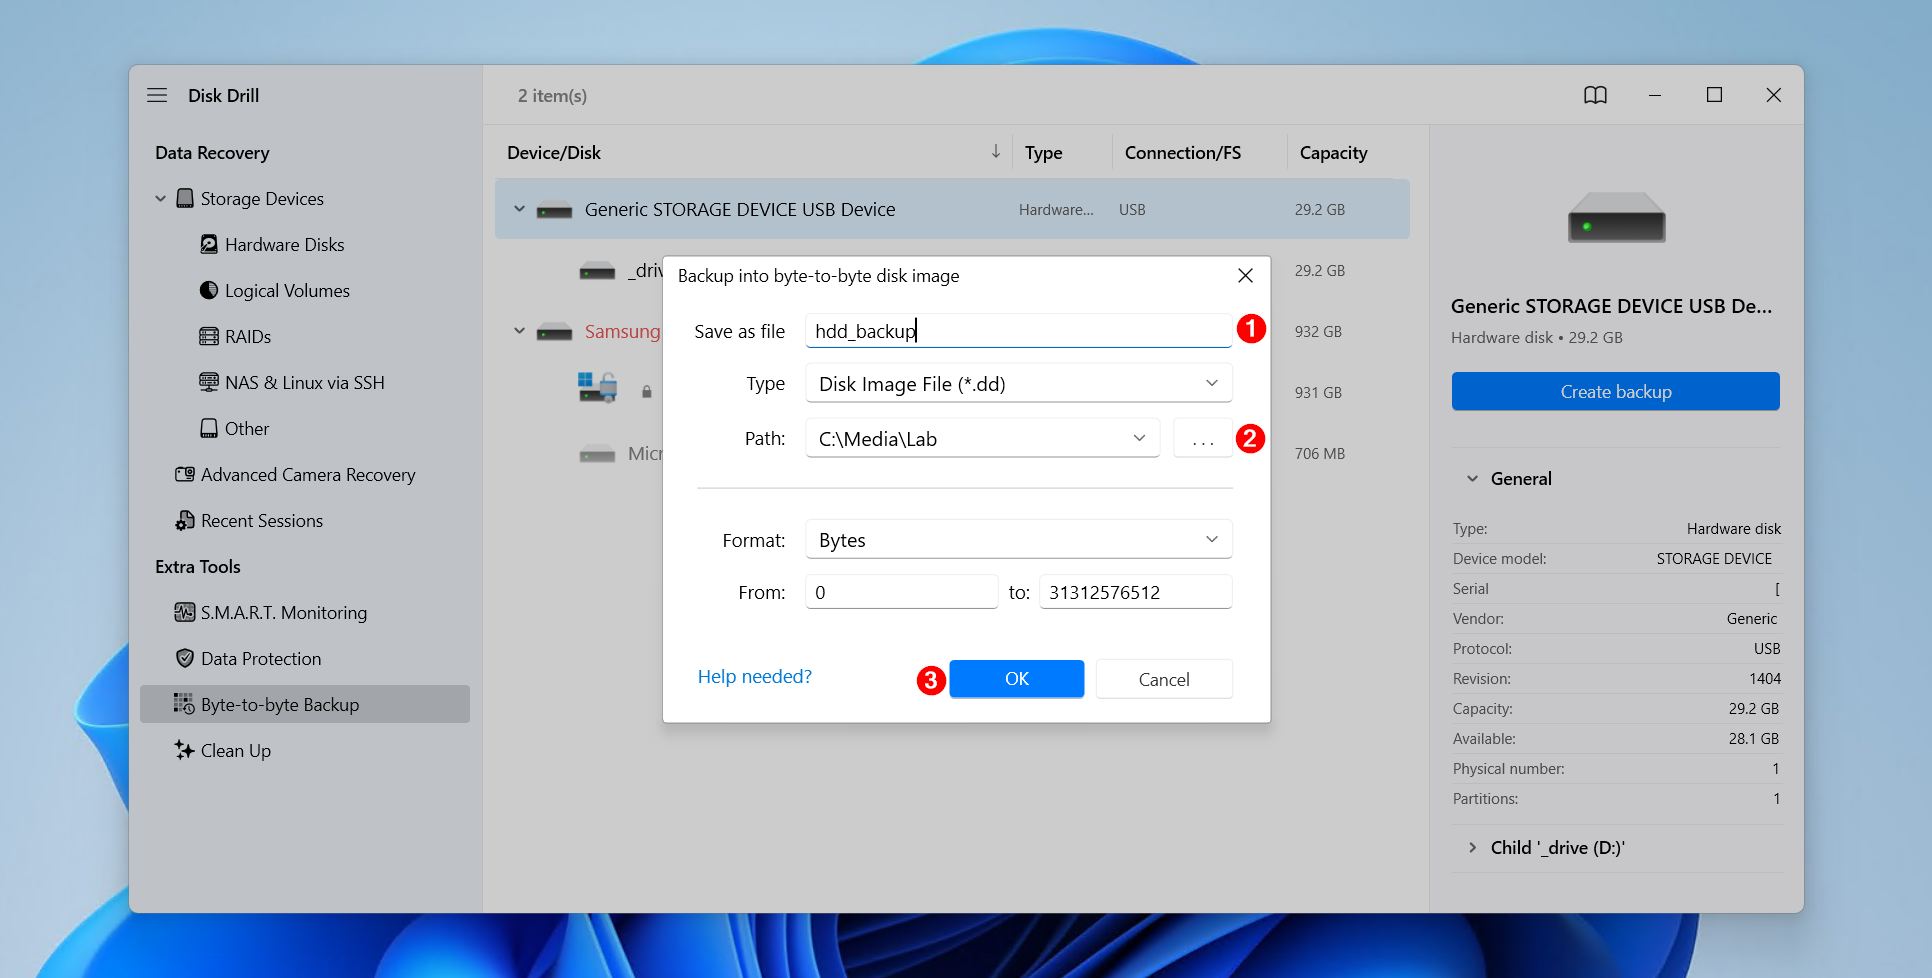Open the hamburger menu next to Disk Drill
The image size is (1932, 978).
click(157, 95)
